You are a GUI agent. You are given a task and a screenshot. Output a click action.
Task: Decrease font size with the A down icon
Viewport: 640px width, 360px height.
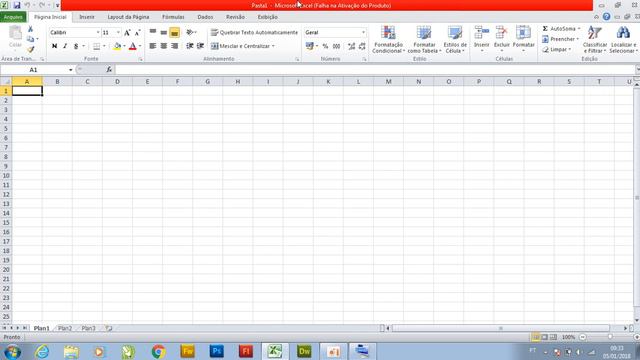click(x=138, y=33)
